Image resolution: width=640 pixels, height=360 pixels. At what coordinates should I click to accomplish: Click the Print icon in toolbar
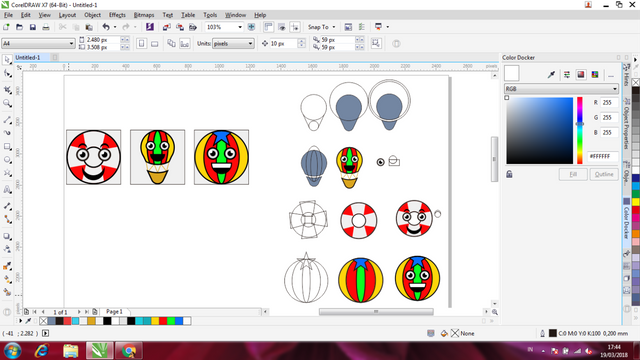point(46,27)
